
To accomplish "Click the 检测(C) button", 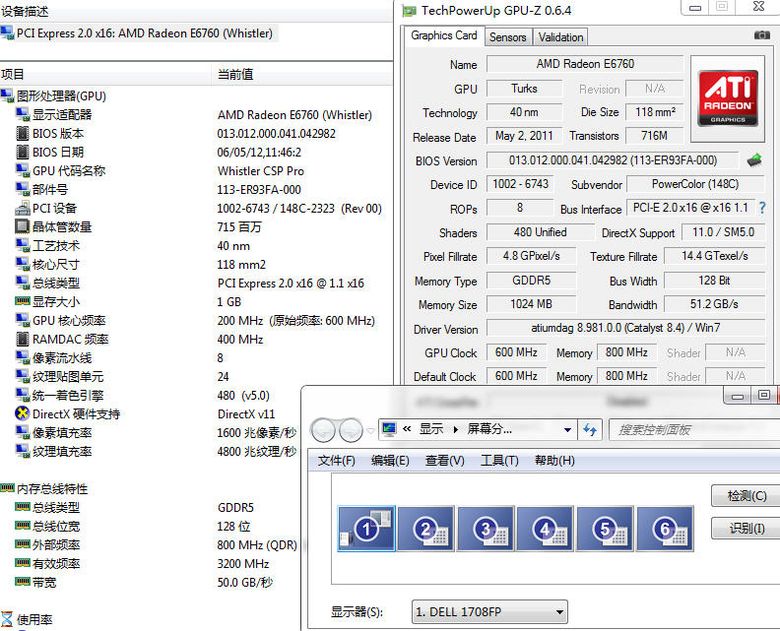I will coord(747,496).
